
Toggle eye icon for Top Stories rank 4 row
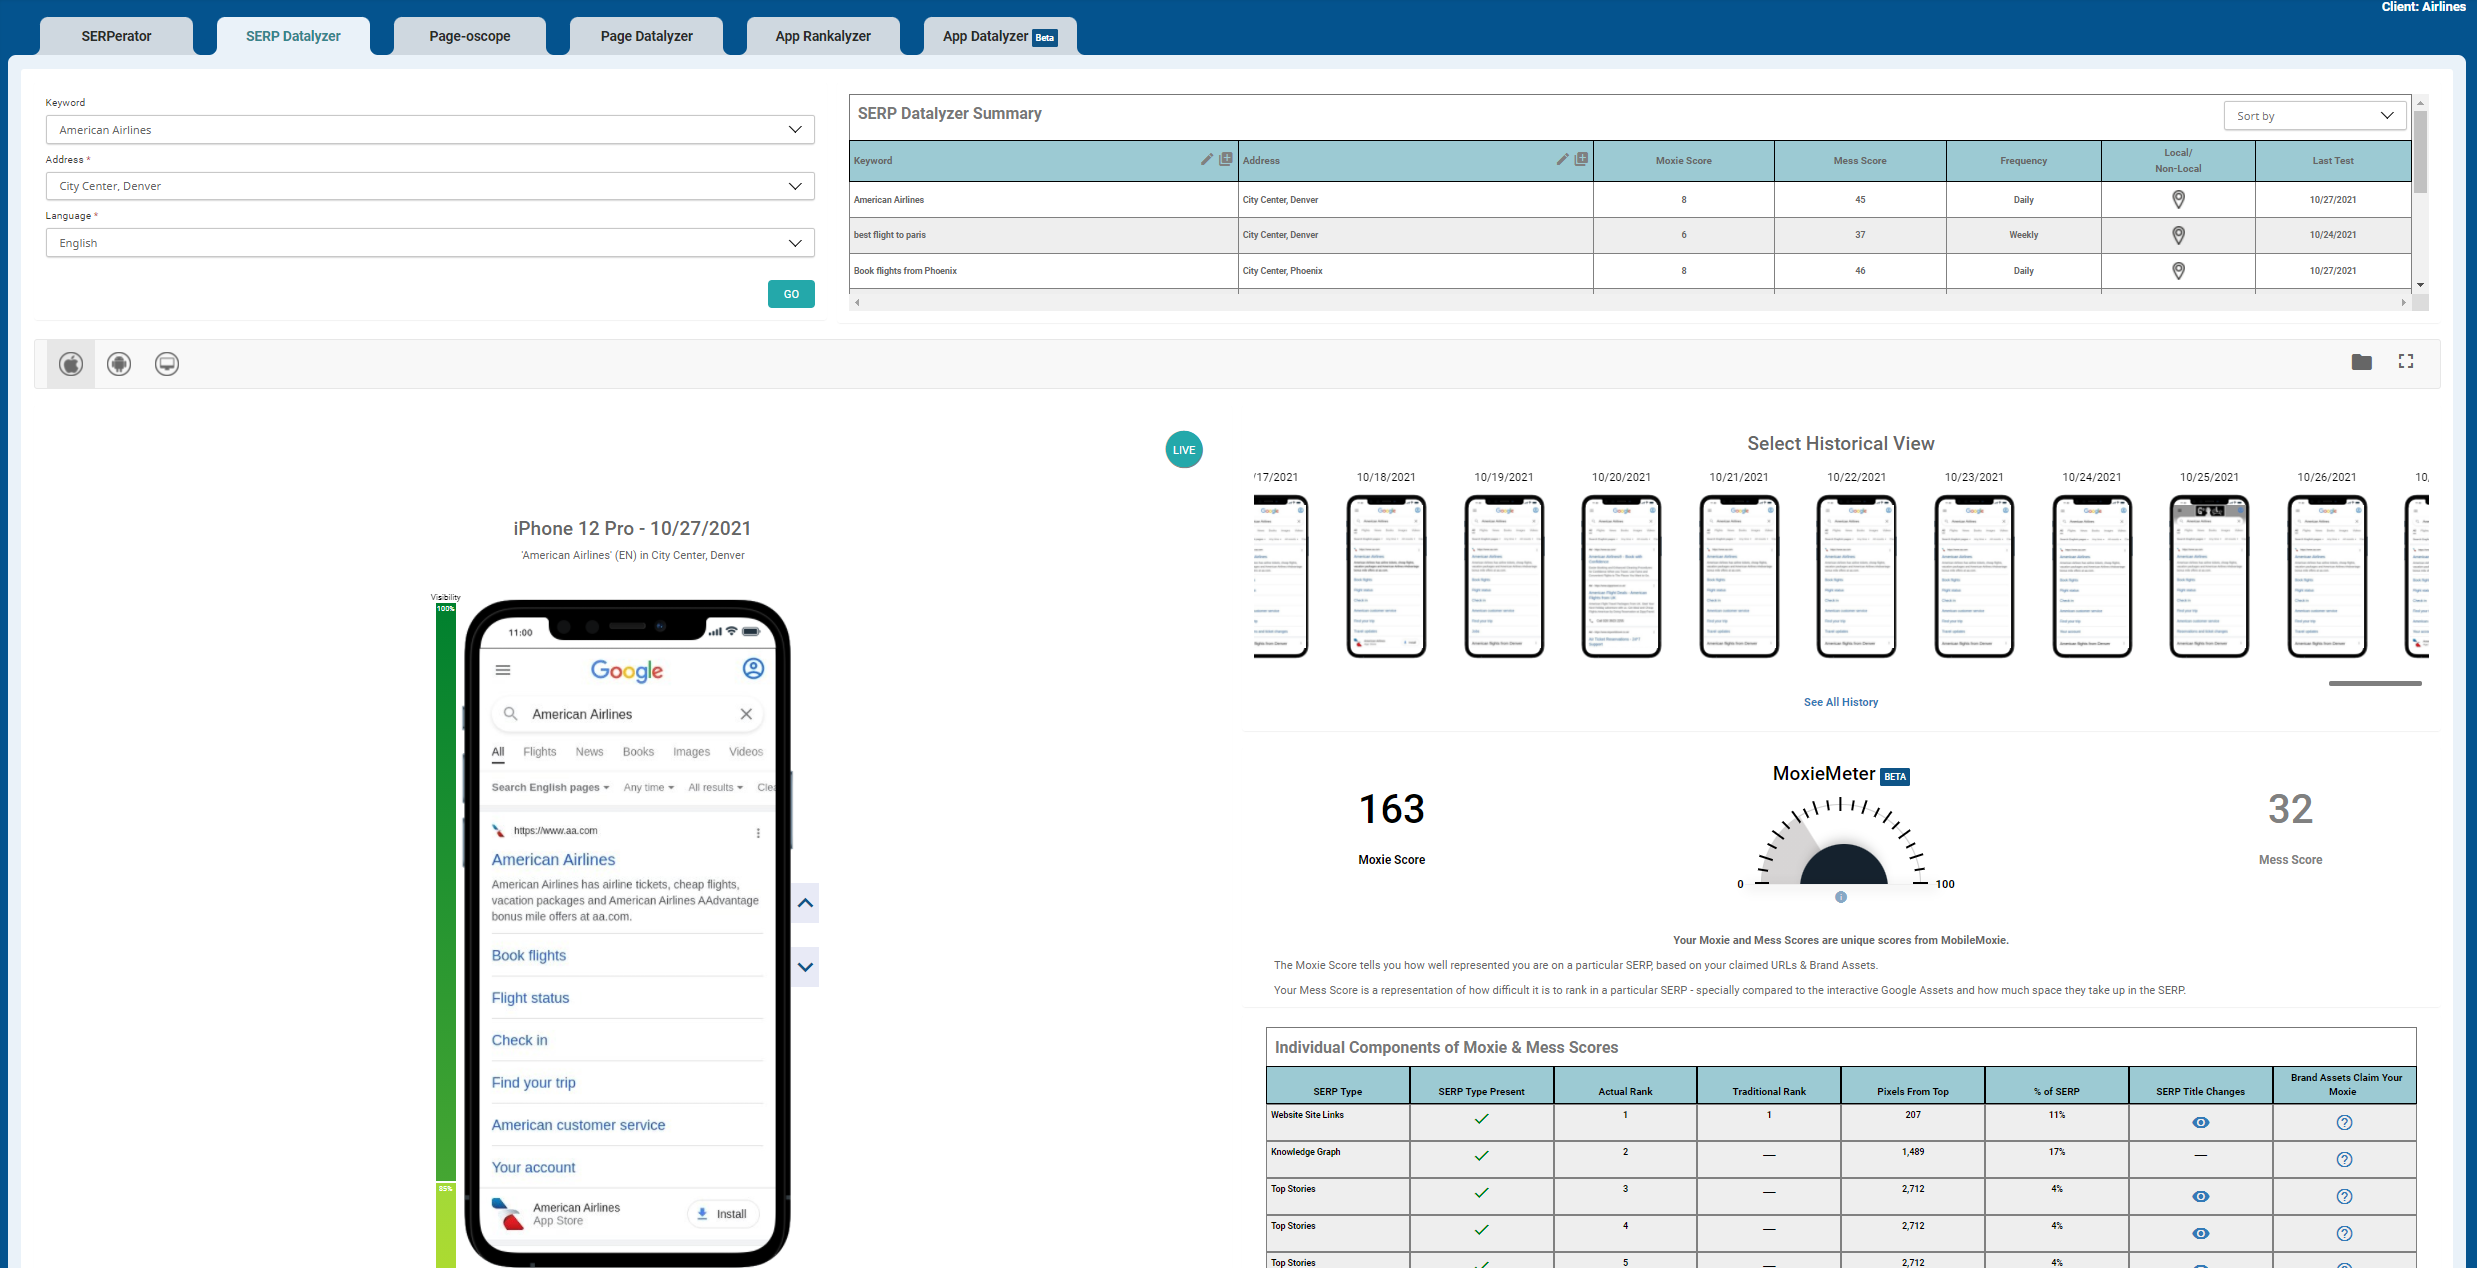pyautogui.click(x=2201, y=1234)
